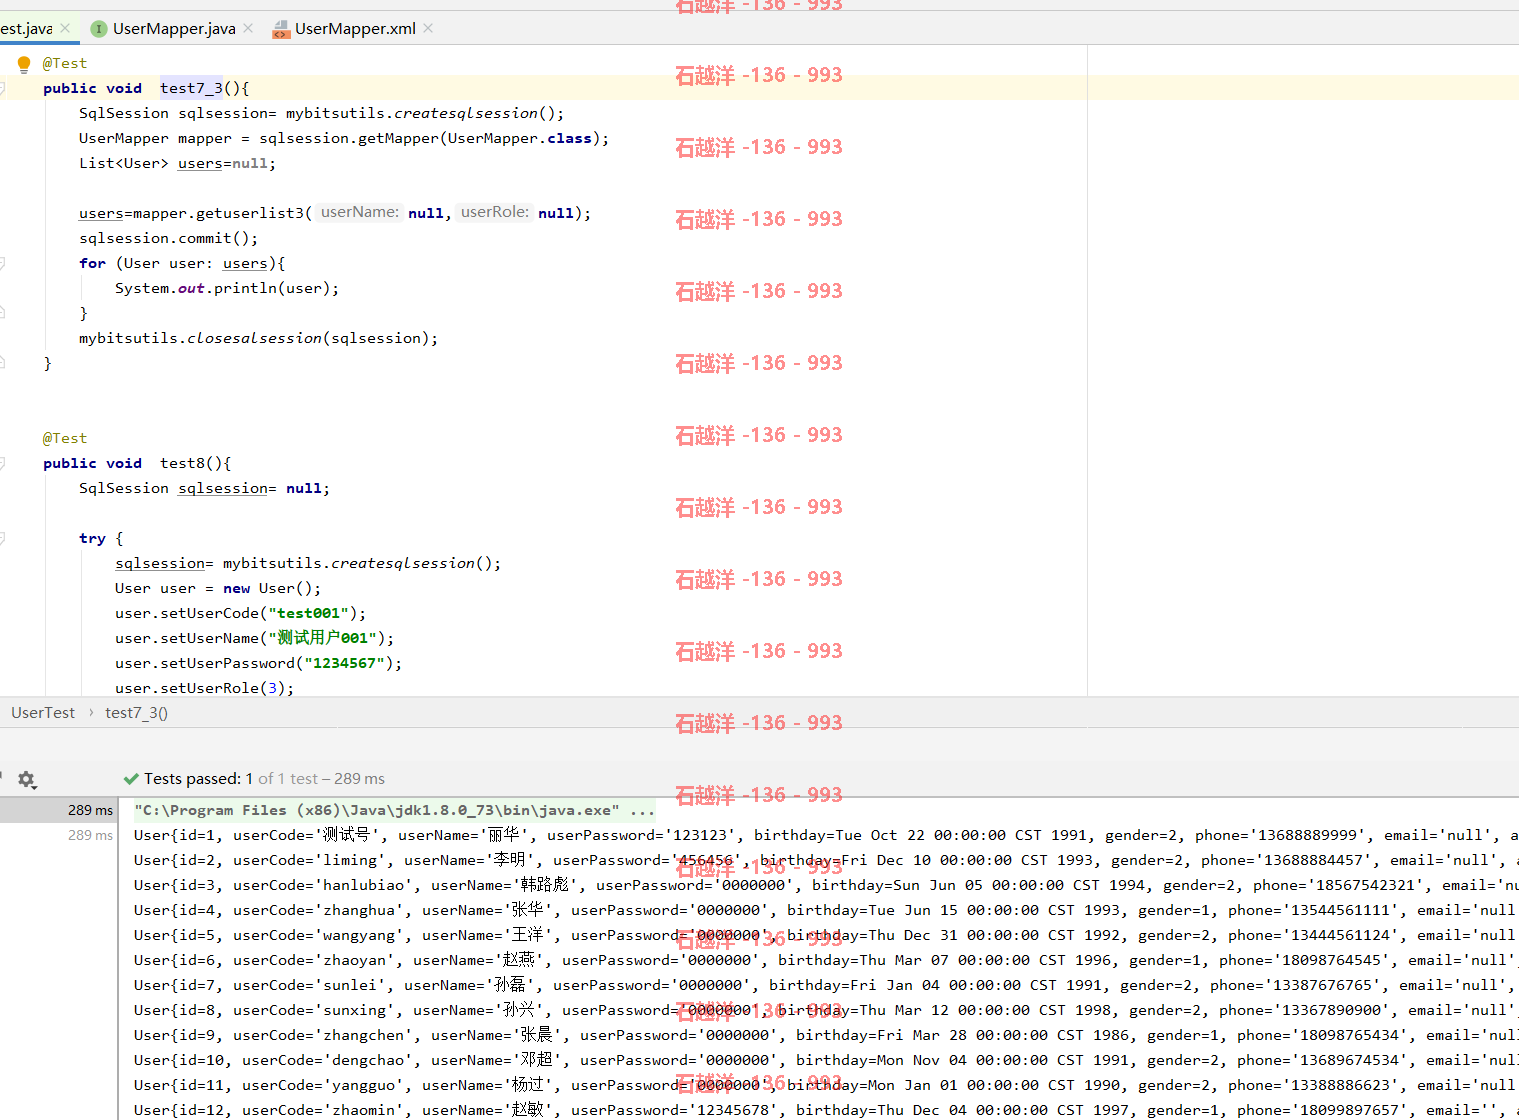
Task: Click console row with userCode 'sunxing'
Action: point(826,1010)
